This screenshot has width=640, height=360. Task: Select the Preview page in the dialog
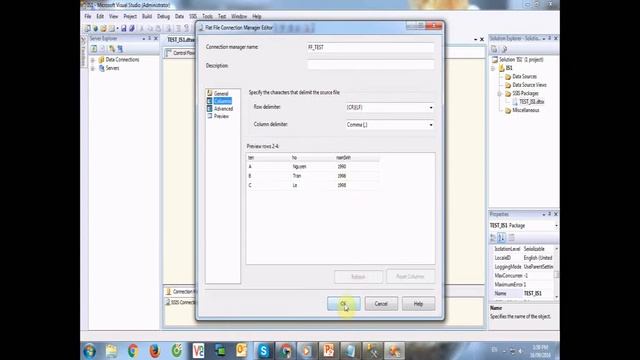click(221, 116)
